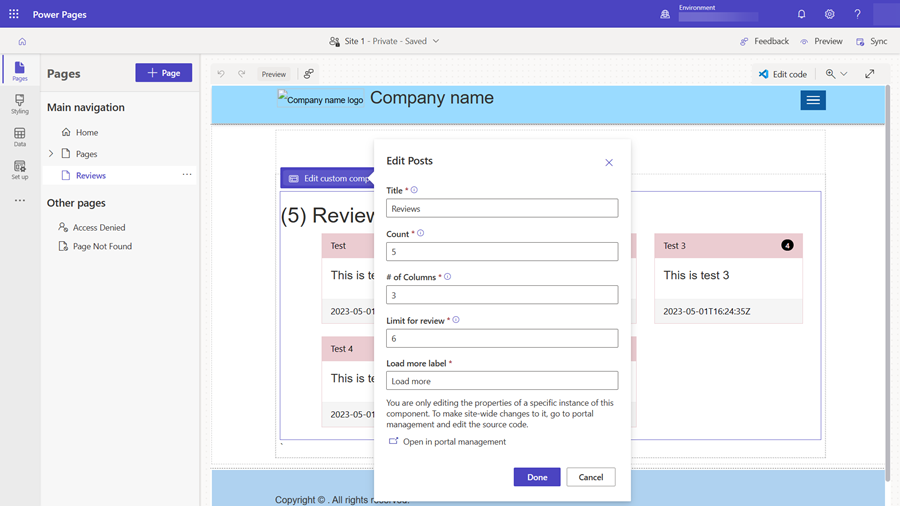Click the 2023-05-01T16:24:35Z timestamp
Image resolution: width=900 pixels, height=506 pixels.
click(707, 312)
